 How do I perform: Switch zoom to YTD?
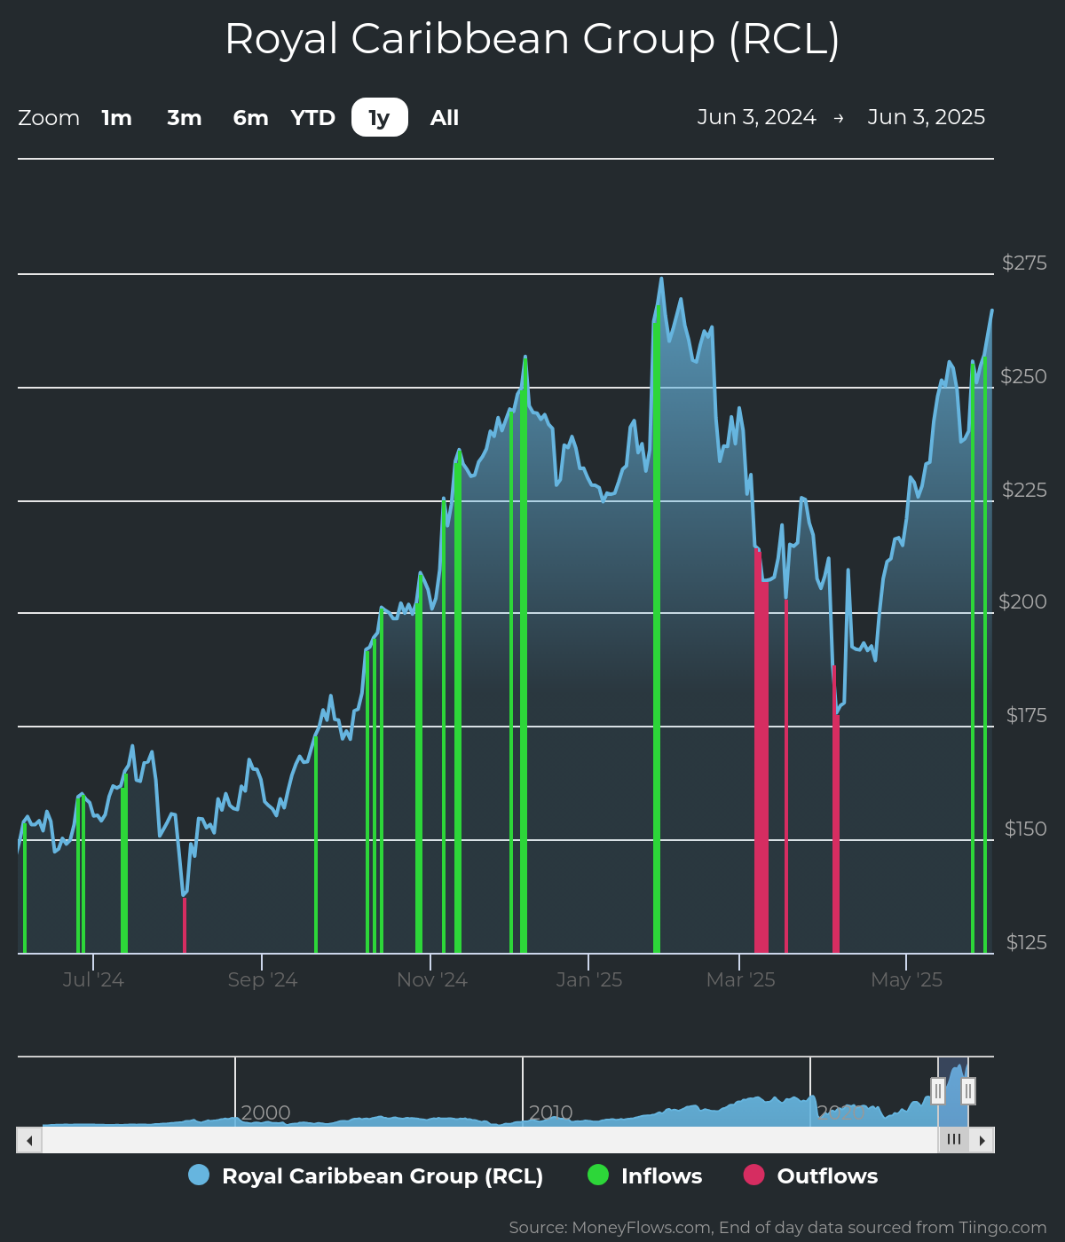[313, 118]
